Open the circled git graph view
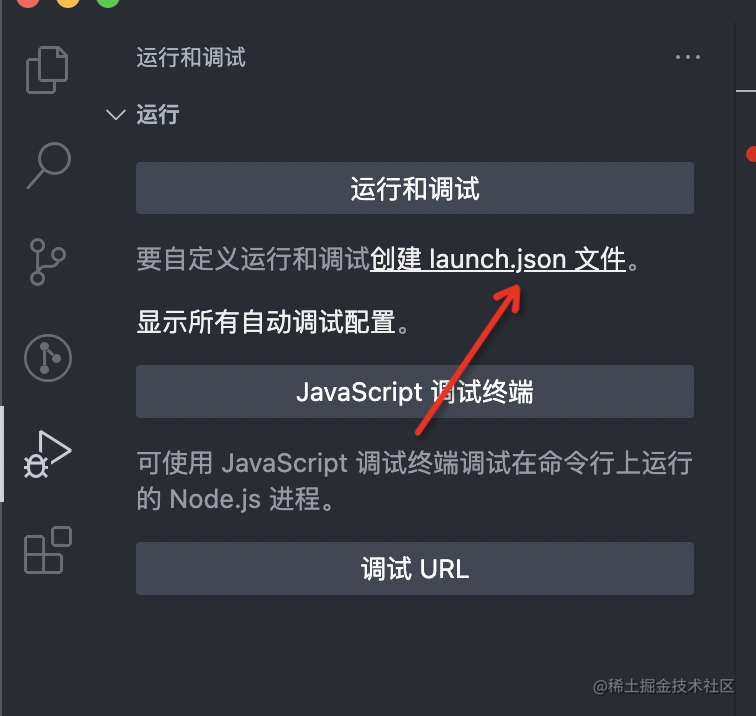The height and width of the screenshot is (716, 756). pyautogui.click(x=48, y=358)
